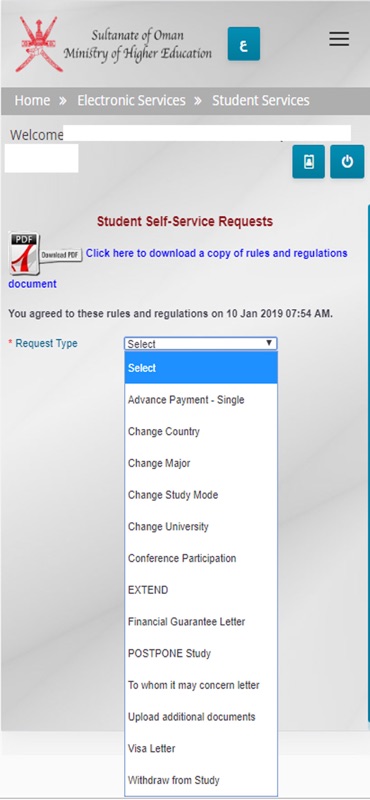Open the profile card icon button

click(308, 162)
